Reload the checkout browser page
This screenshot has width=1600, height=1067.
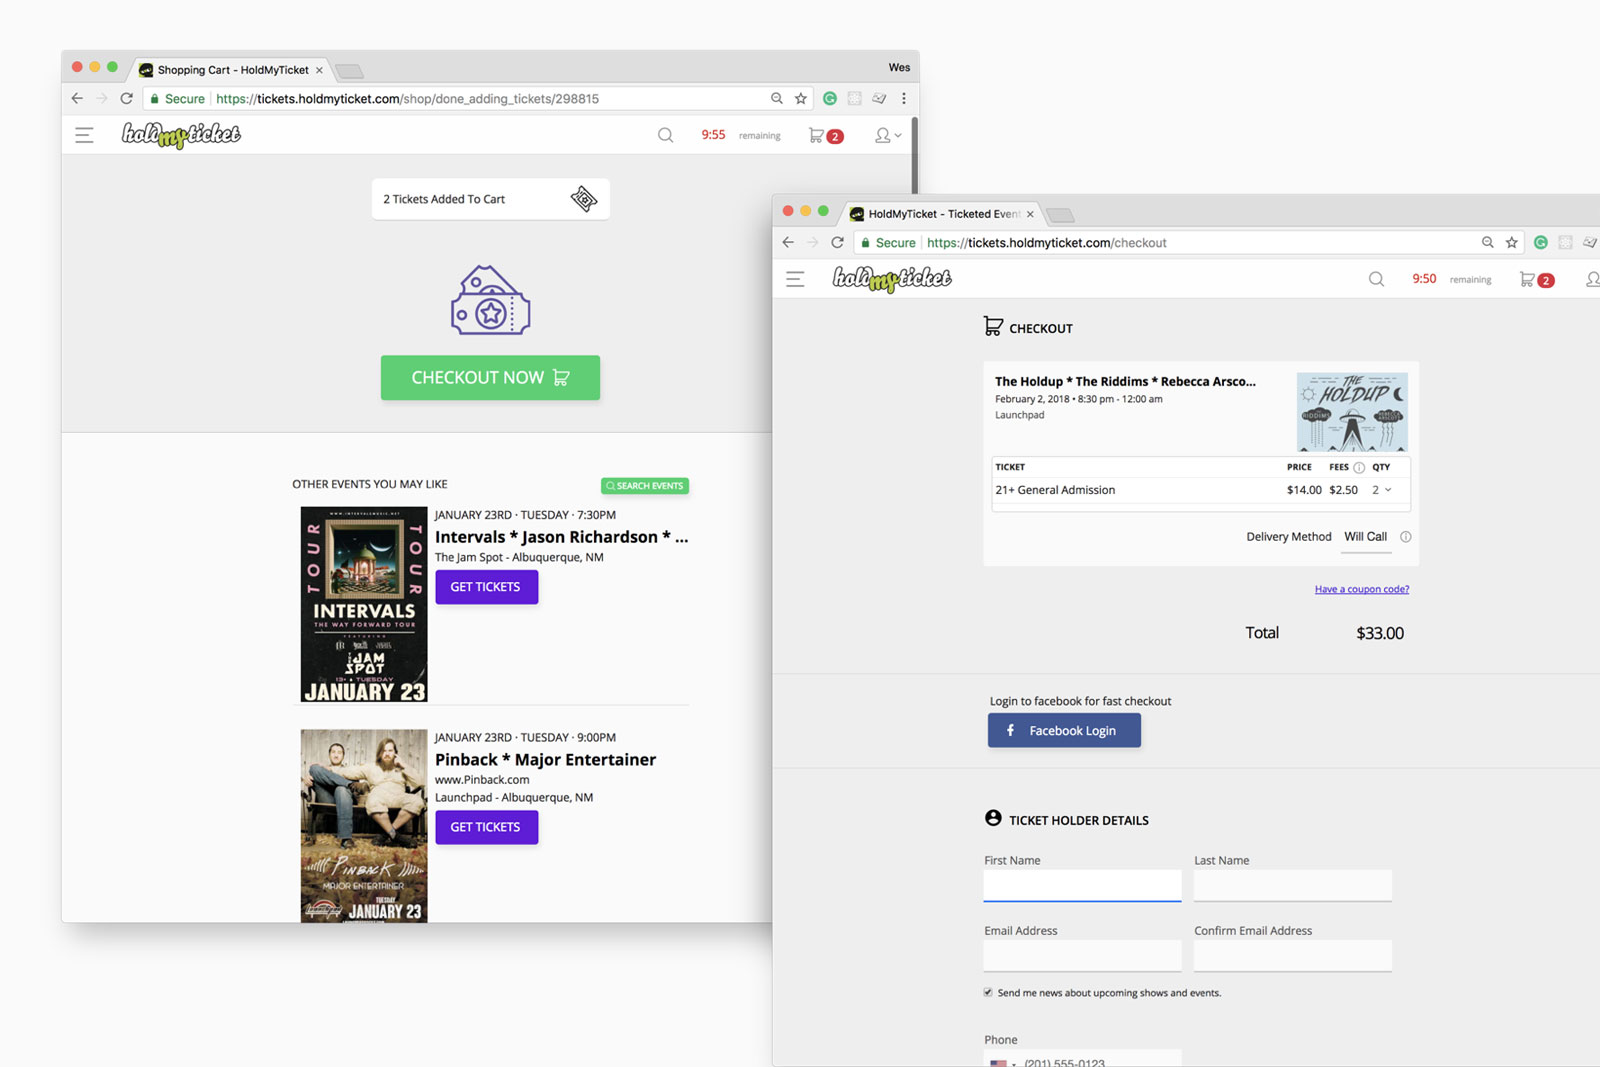click(837, 242)
